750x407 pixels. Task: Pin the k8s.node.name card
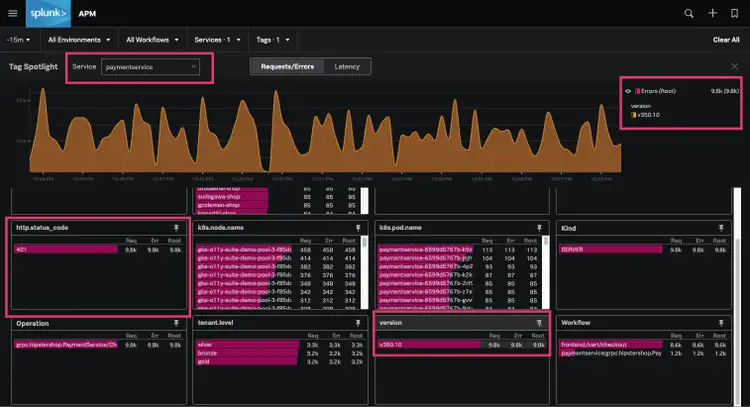(x=356, y=228)
